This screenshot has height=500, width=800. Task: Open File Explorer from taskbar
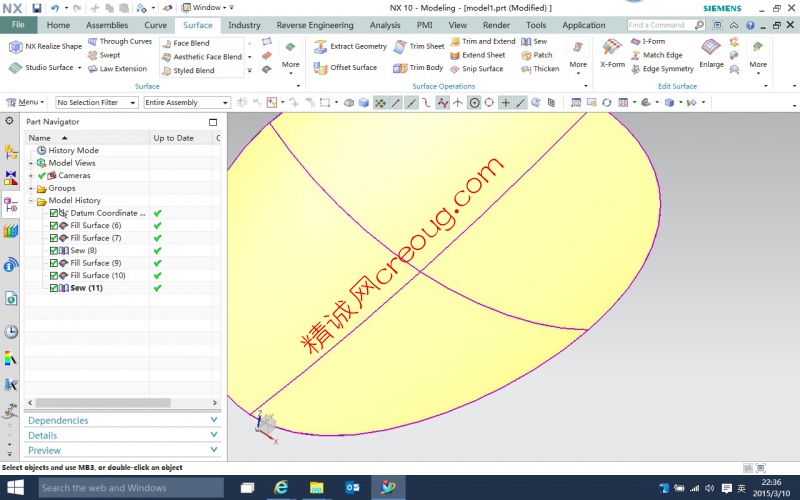(x=316, y=487)
